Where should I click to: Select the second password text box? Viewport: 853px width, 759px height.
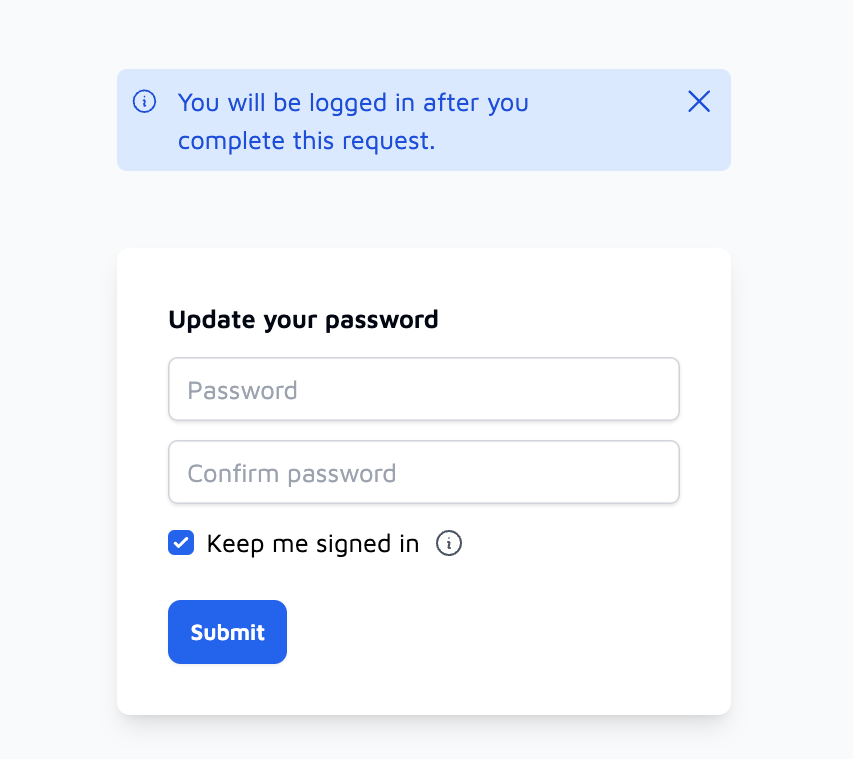pos(424,472)
